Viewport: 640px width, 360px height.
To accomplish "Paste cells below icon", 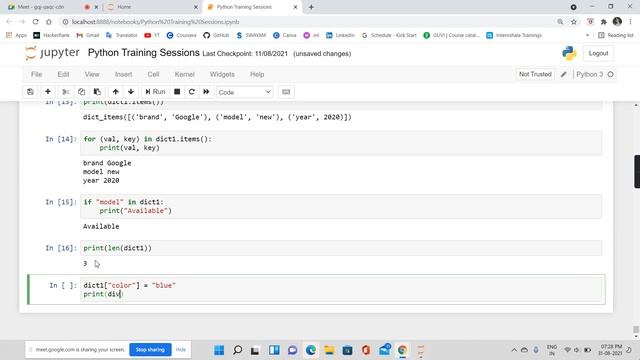I will (97, 92).
